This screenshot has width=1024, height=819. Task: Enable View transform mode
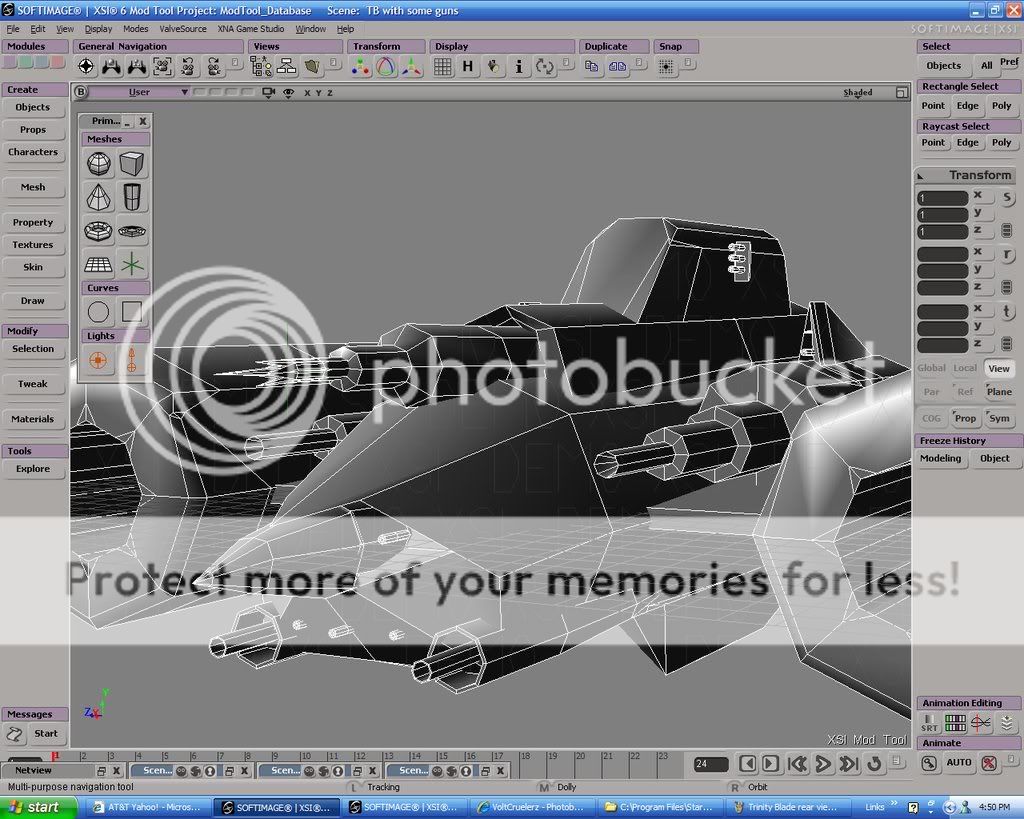click(998, 368)
